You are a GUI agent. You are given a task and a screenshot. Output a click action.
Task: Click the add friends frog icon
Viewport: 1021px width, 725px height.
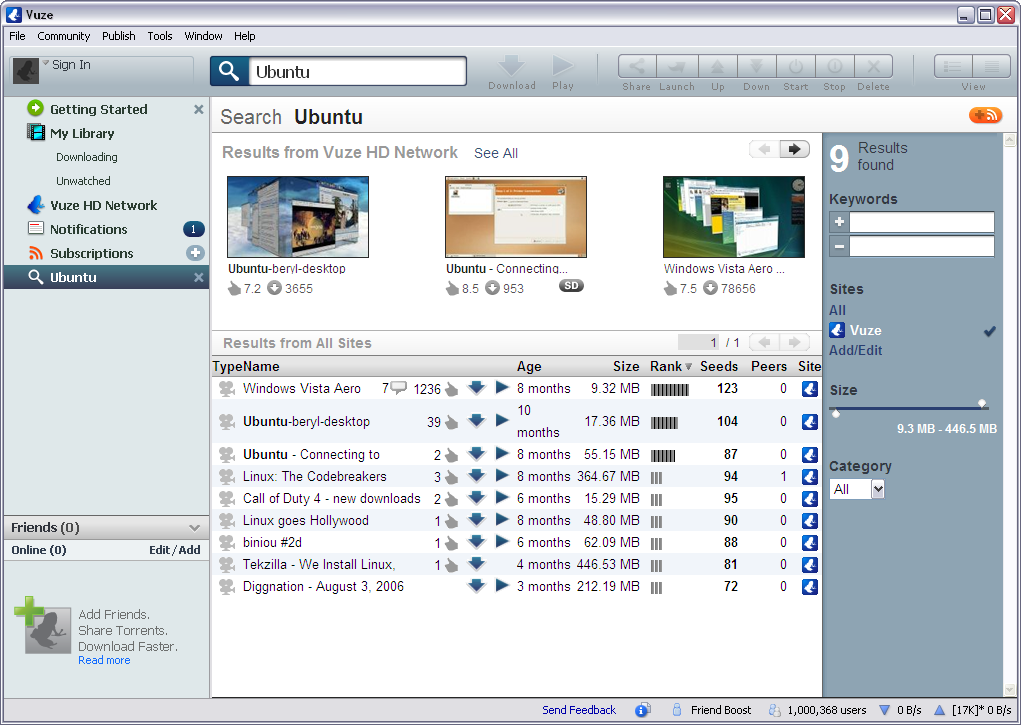click(42, 625)
